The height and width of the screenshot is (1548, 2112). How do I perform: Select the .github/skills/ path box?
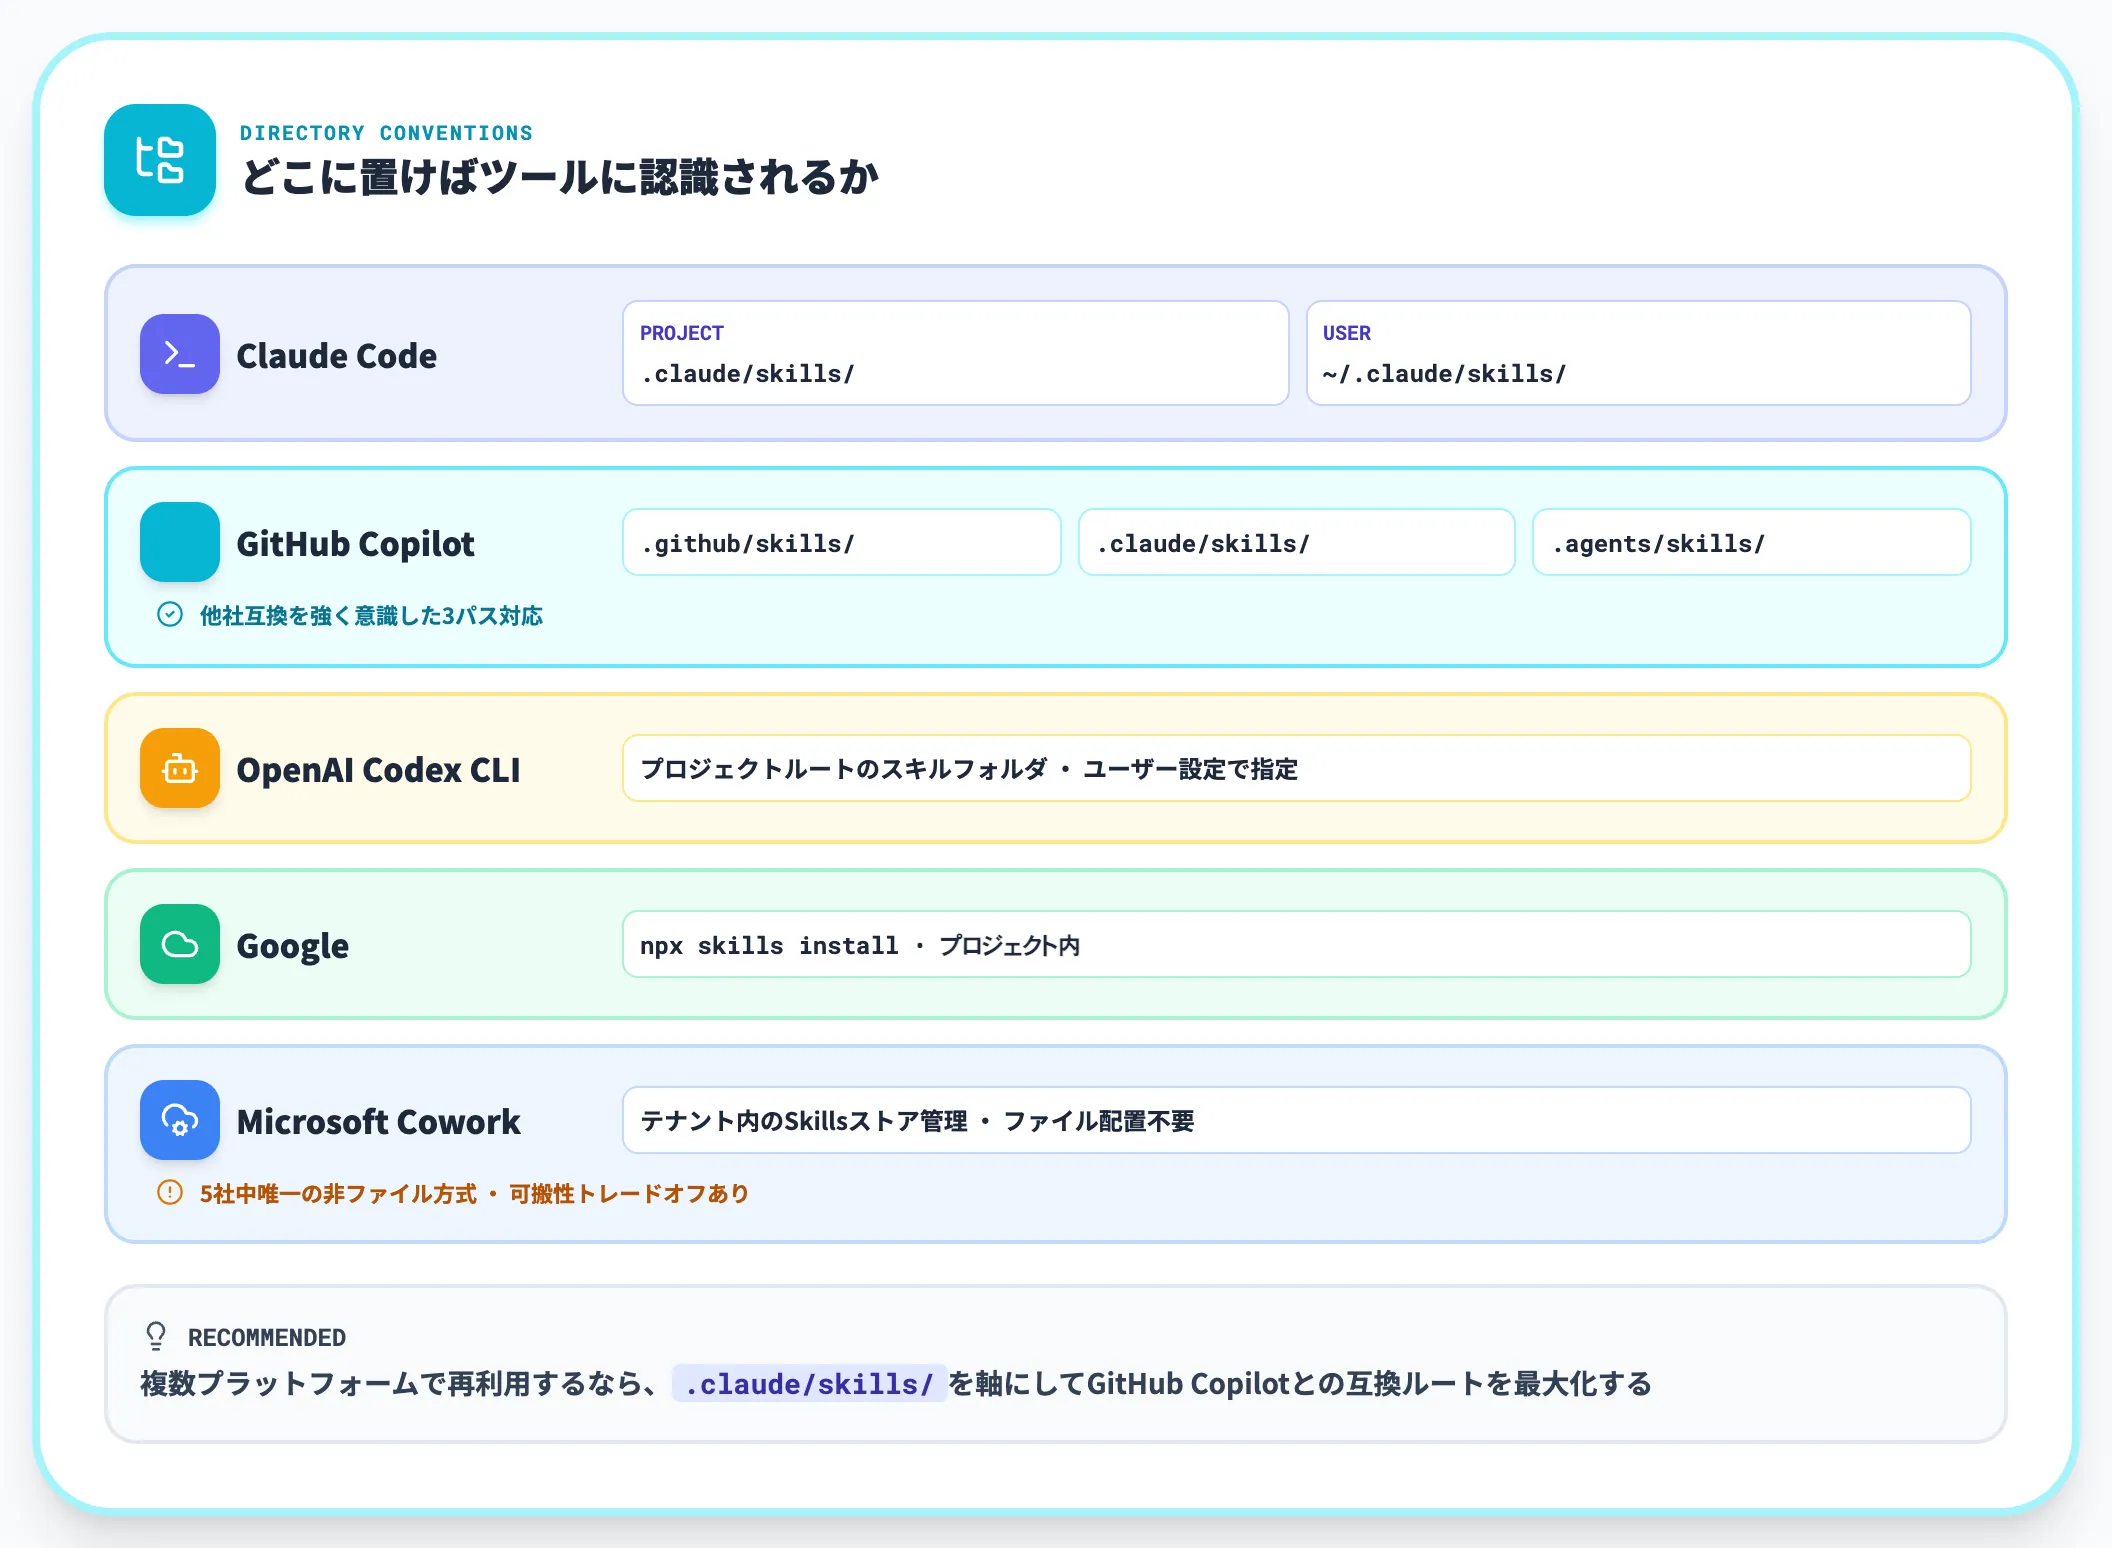click(x=841, y=542)
